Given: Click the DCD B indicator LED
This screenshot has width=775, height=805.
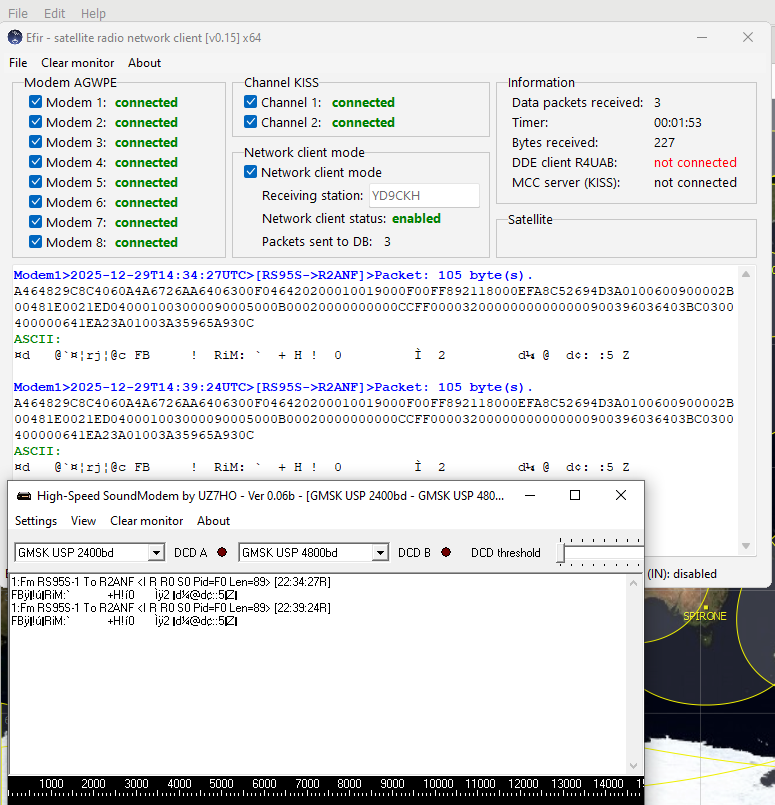Looking at the screenshot, I should point(445,553).
